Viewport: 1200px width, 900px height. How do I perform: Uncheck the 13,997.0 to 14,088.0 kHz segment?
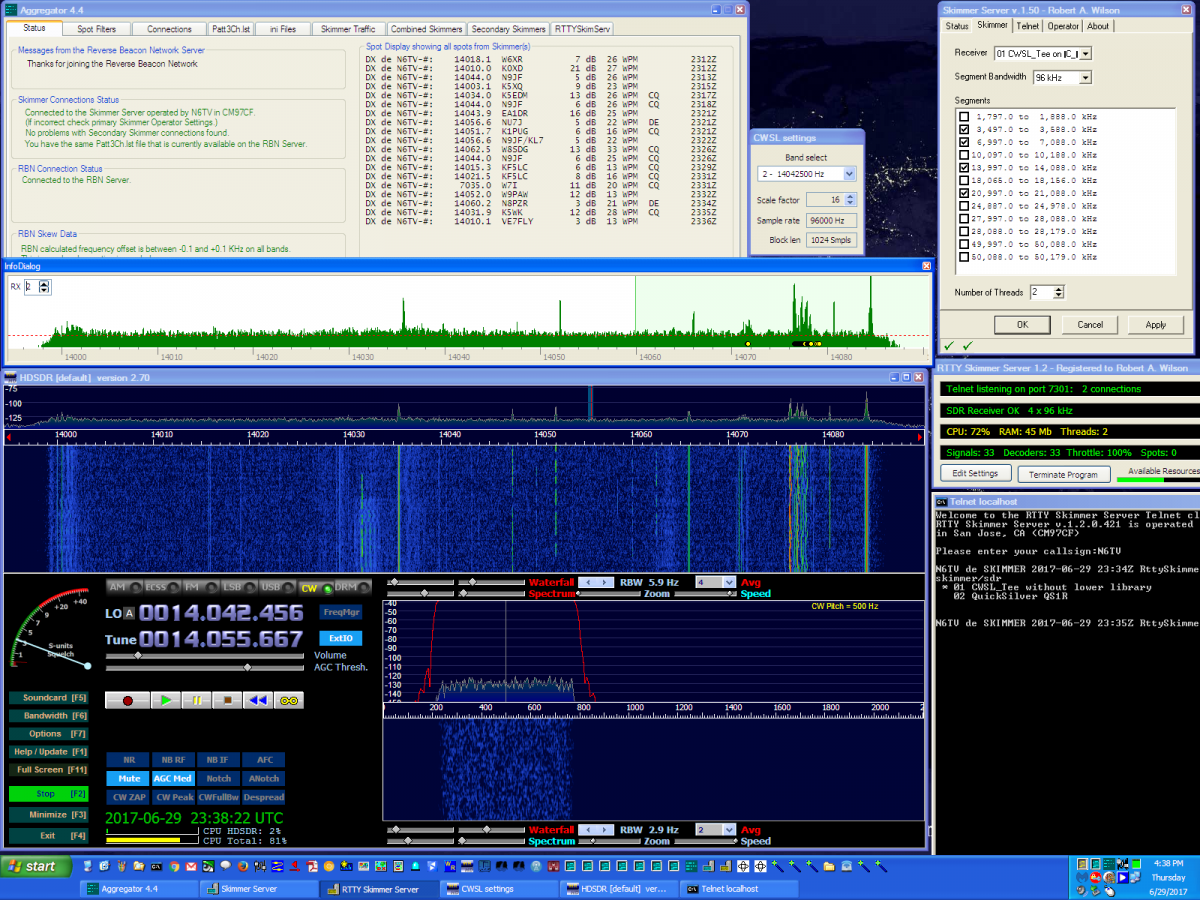[x=963, y=168]
